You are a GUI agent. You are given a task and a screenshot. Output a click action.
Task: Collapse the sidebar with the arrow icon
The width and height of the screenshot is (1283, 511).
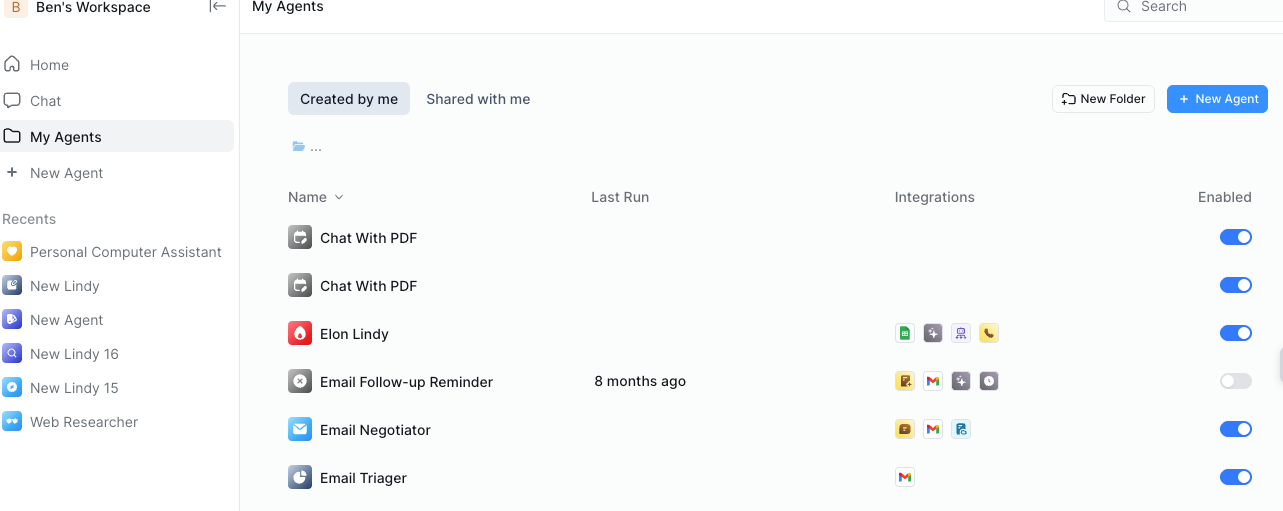[217, 7]
